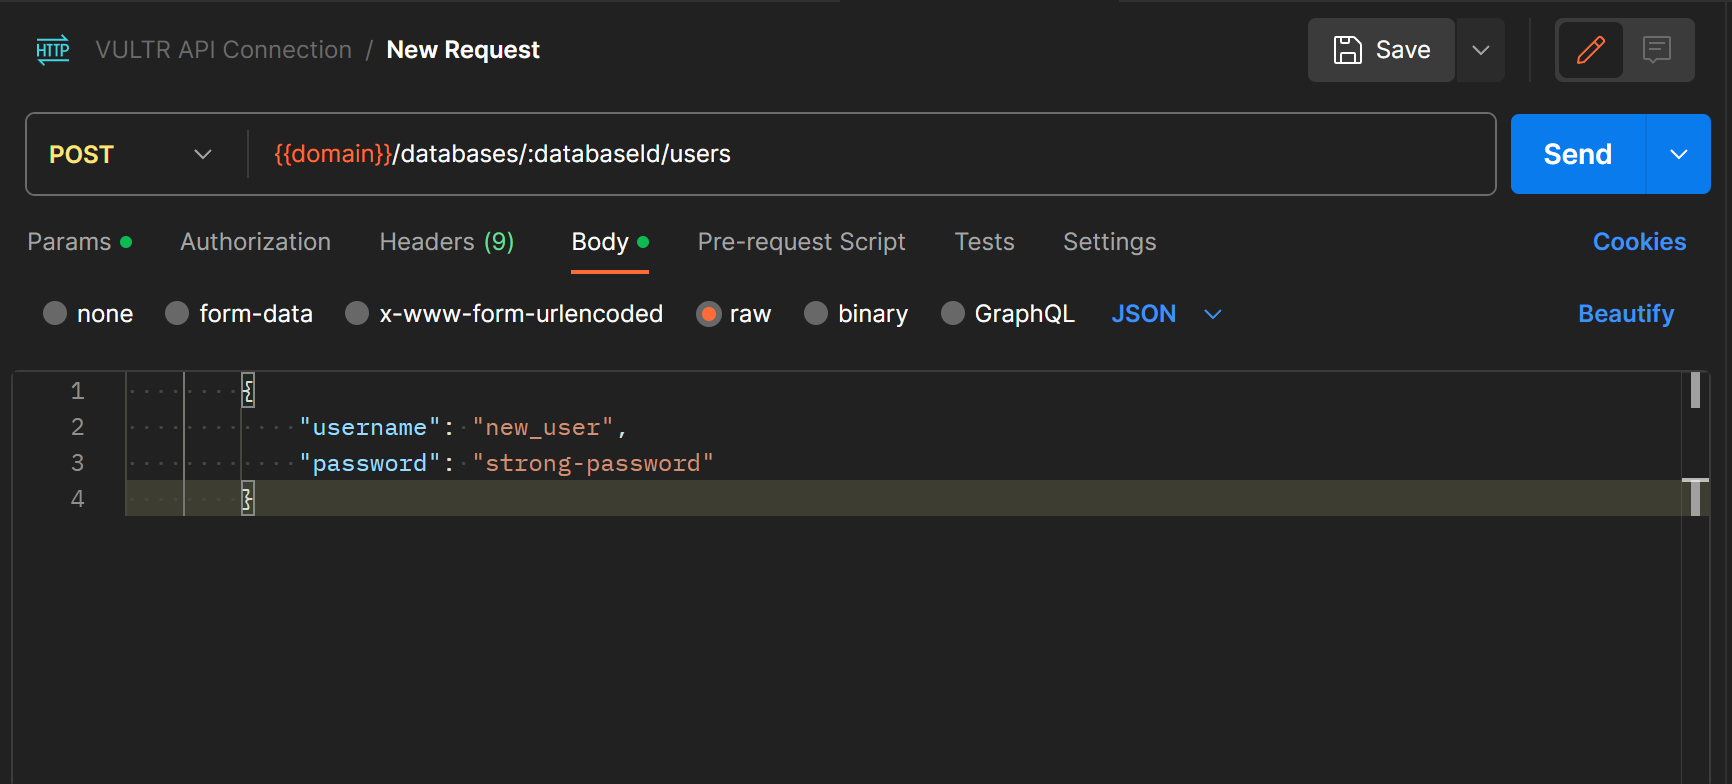
Task: Click the "new_user" value in editor
Action: (x=542, y=427)
